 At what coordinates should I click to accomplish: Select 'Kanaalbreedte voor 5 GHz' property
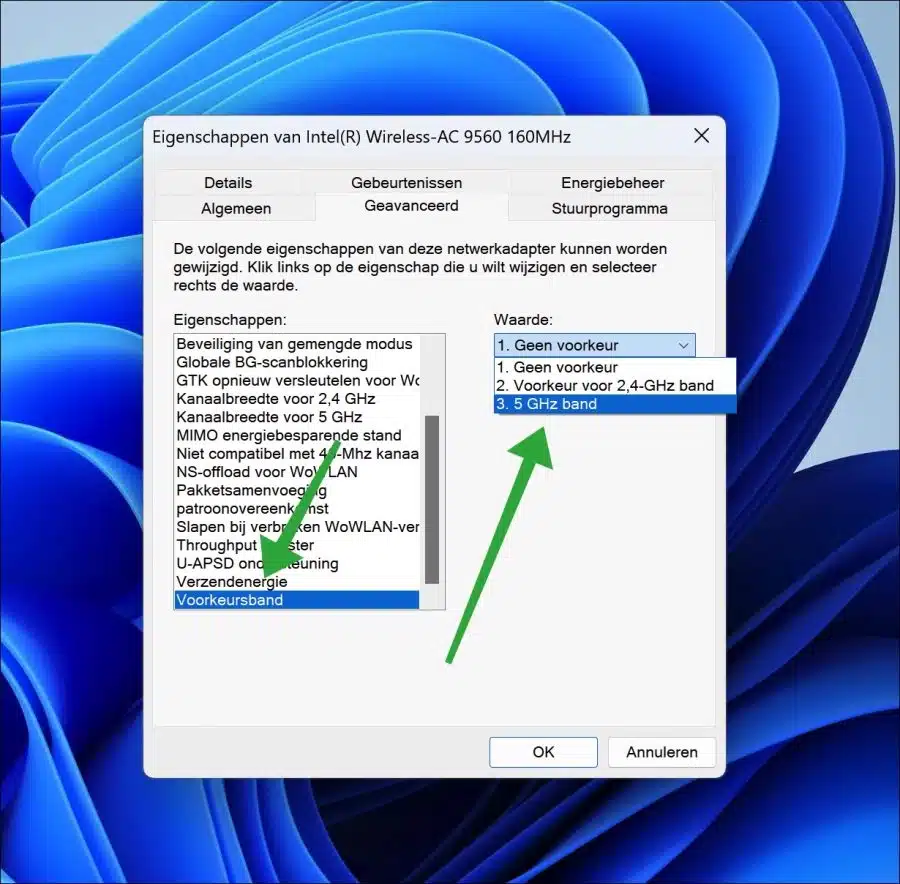point(297,417)
